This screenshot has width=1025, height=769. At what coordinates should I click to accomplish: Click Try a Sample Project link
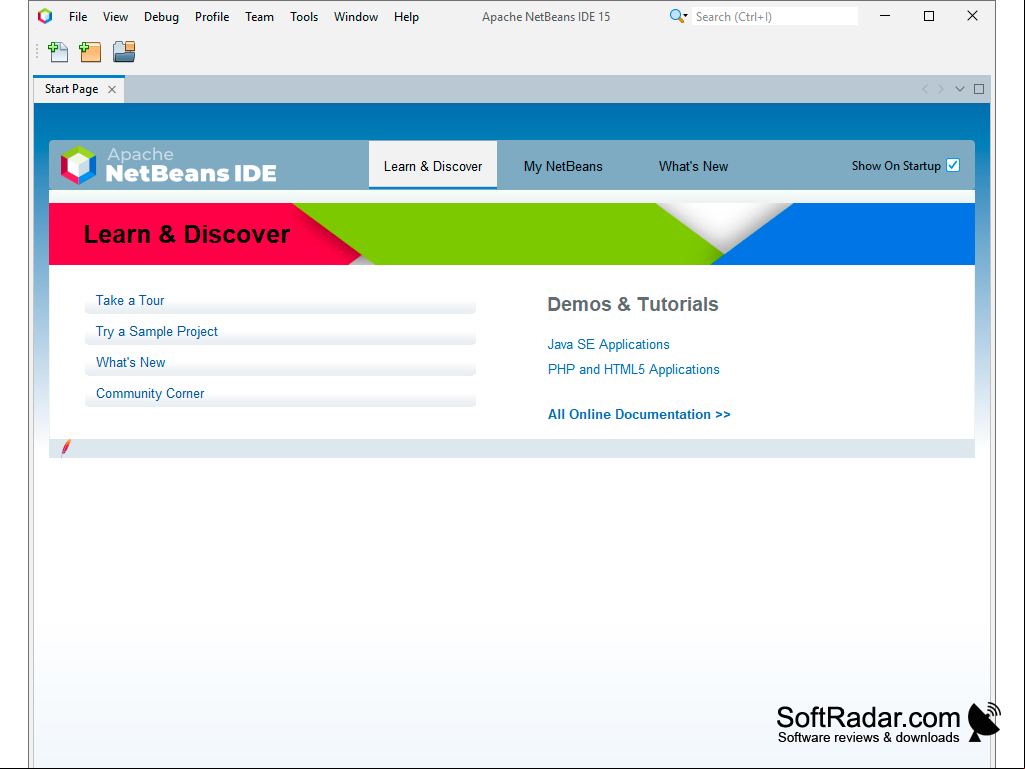coord(156,332)
